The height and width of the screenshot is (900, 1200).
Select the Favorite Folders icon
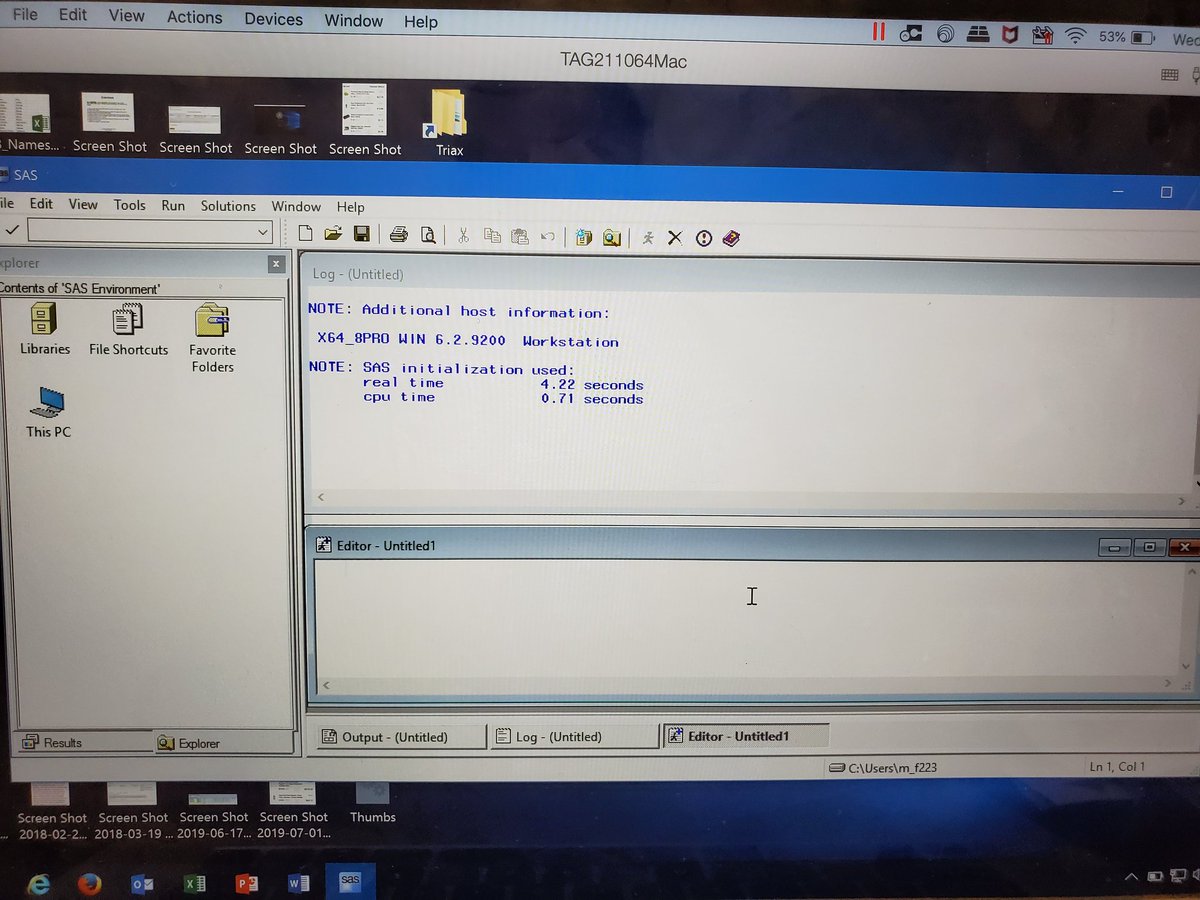tap(212, 338)
